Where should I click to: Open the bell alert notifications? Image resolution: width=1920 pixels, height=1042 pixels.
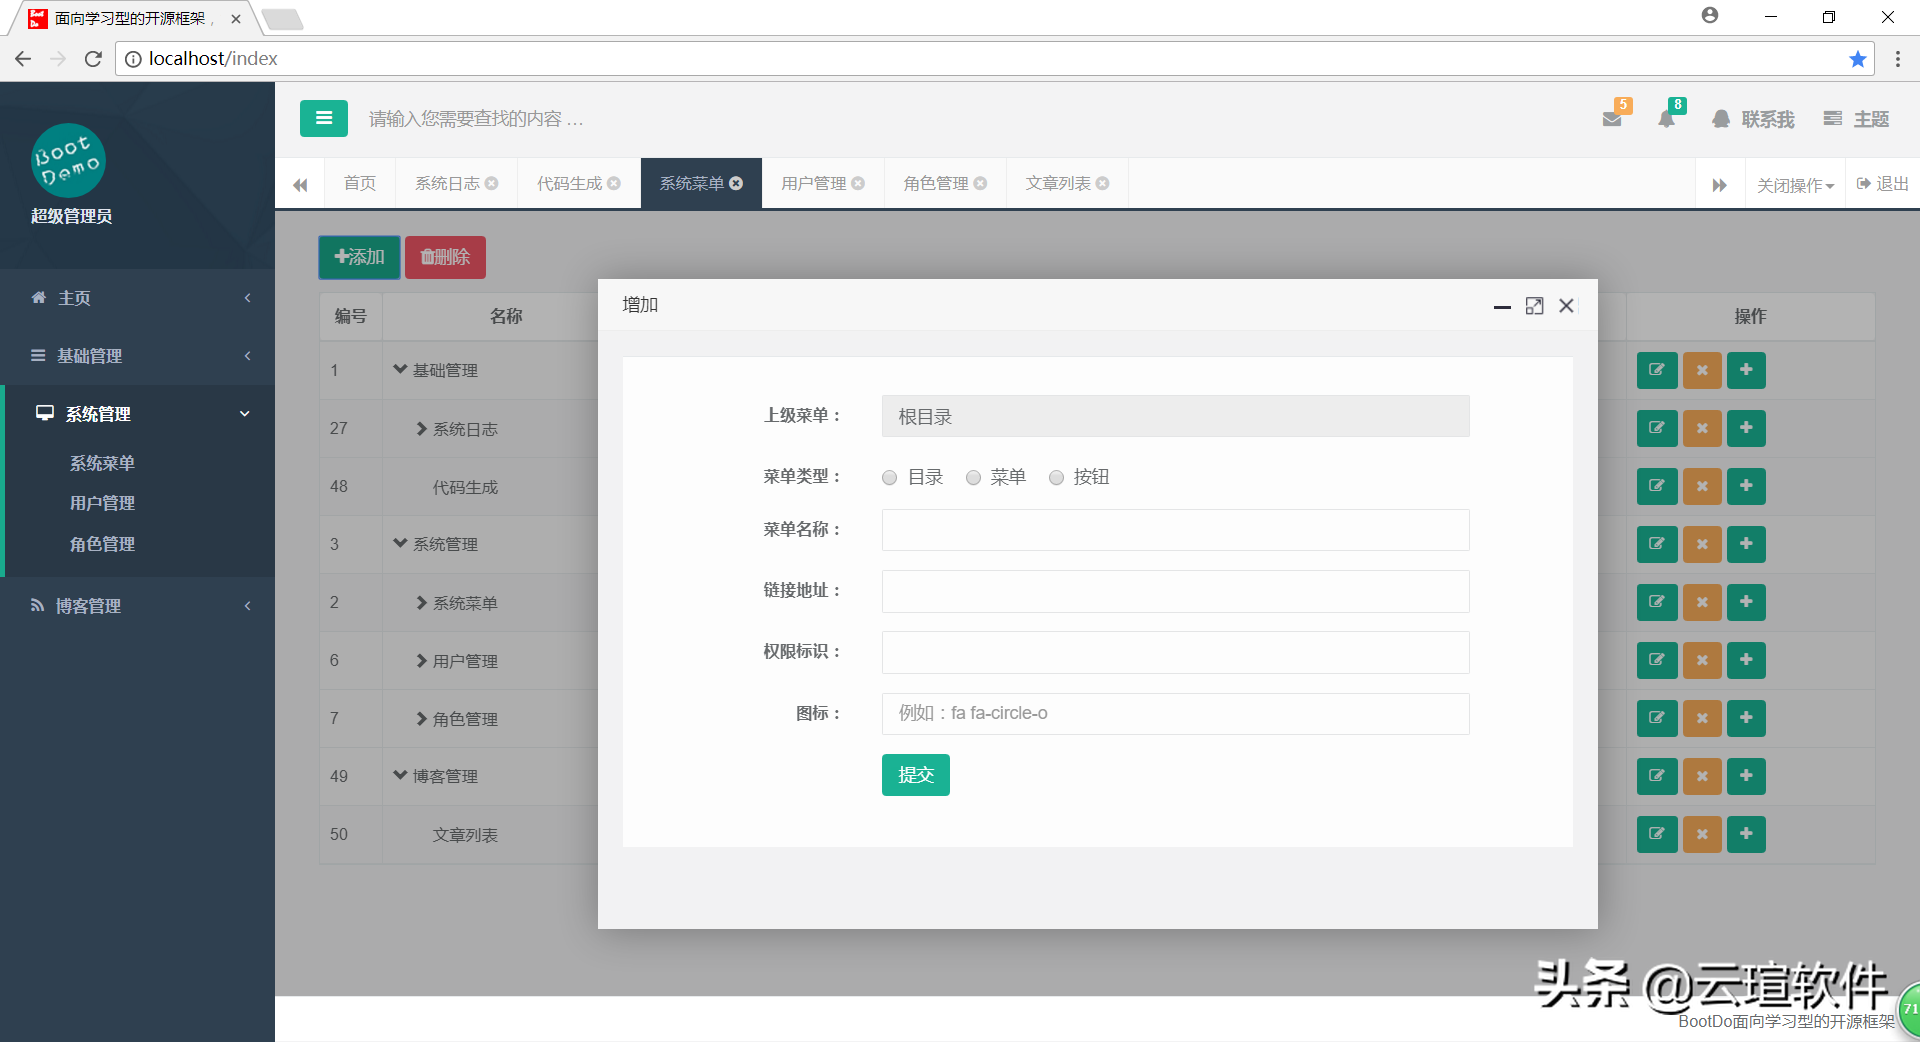(x=1666, y=119)
